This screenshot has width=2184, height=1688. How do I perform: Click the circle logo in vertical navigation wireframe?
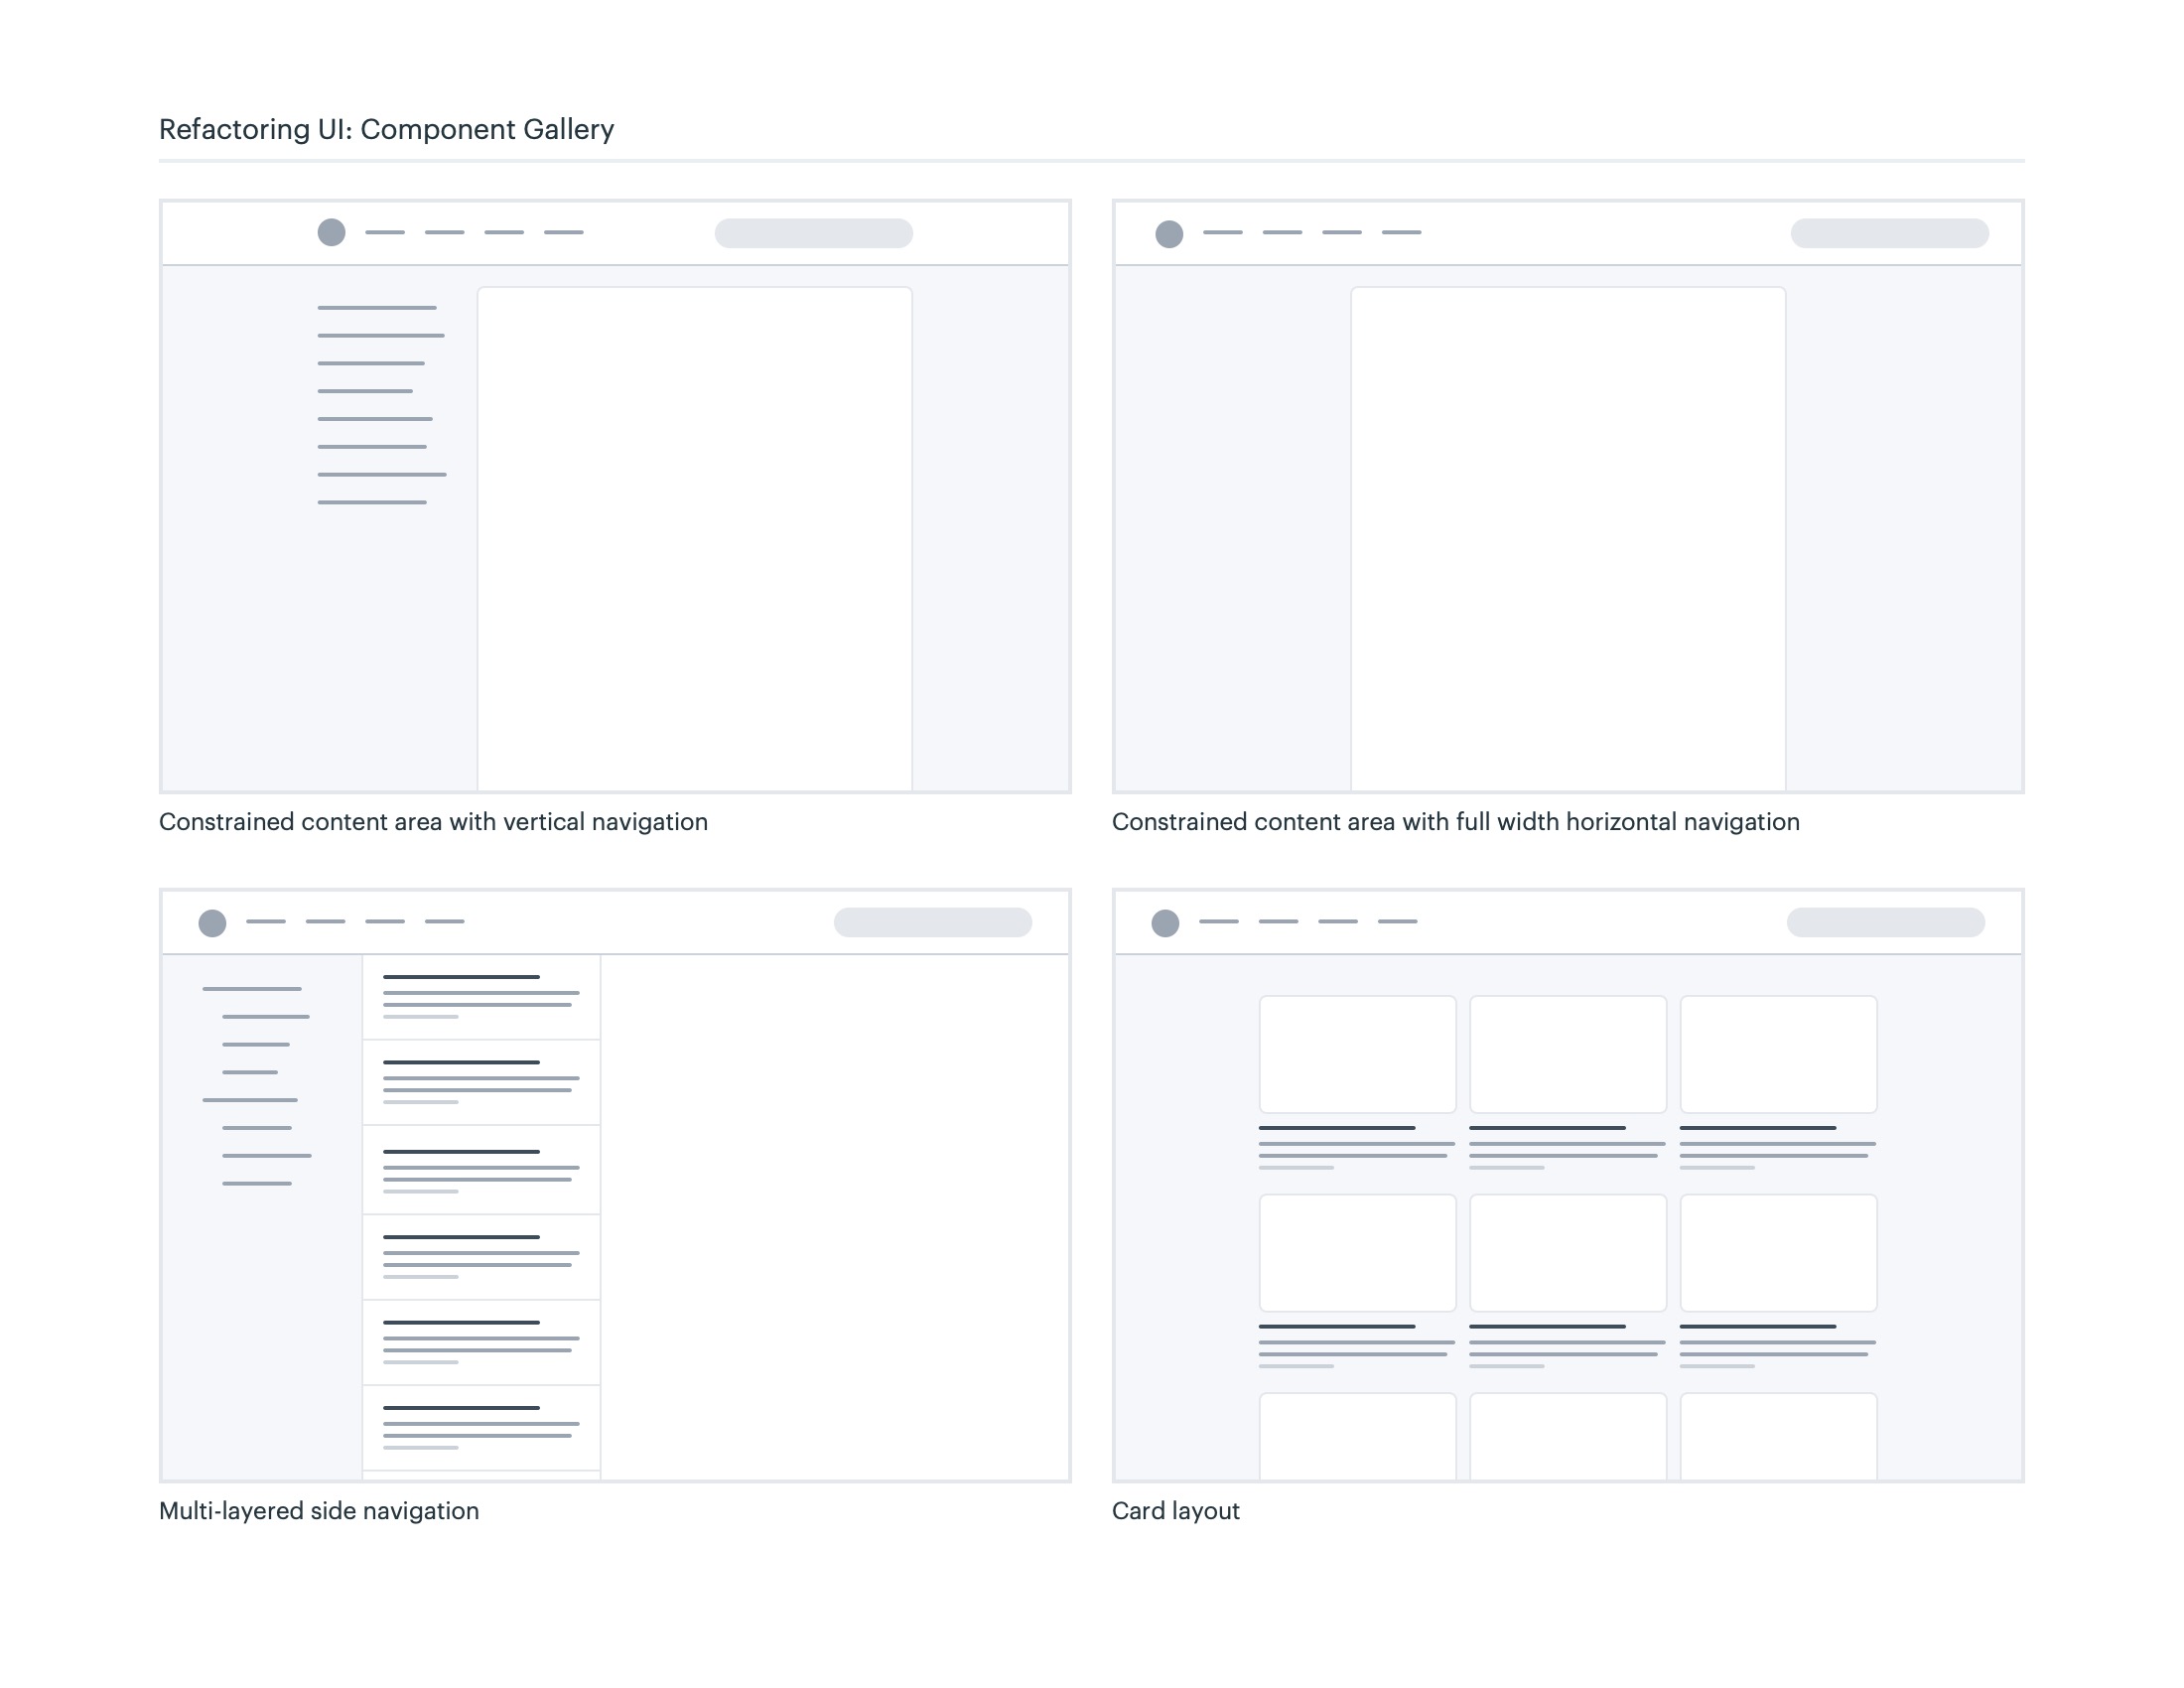point(331,233)
